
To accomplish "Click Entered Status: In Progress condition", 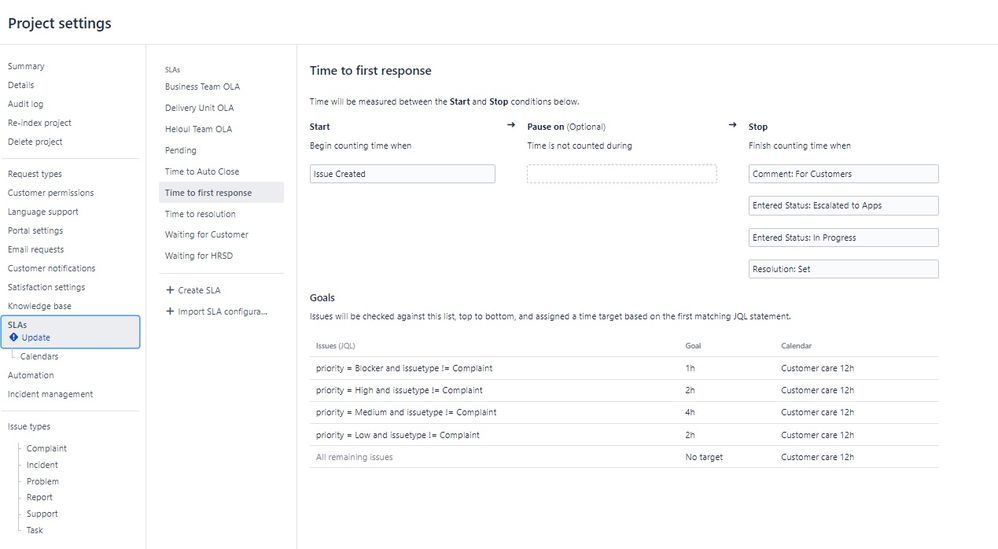I will pos(843,237).
